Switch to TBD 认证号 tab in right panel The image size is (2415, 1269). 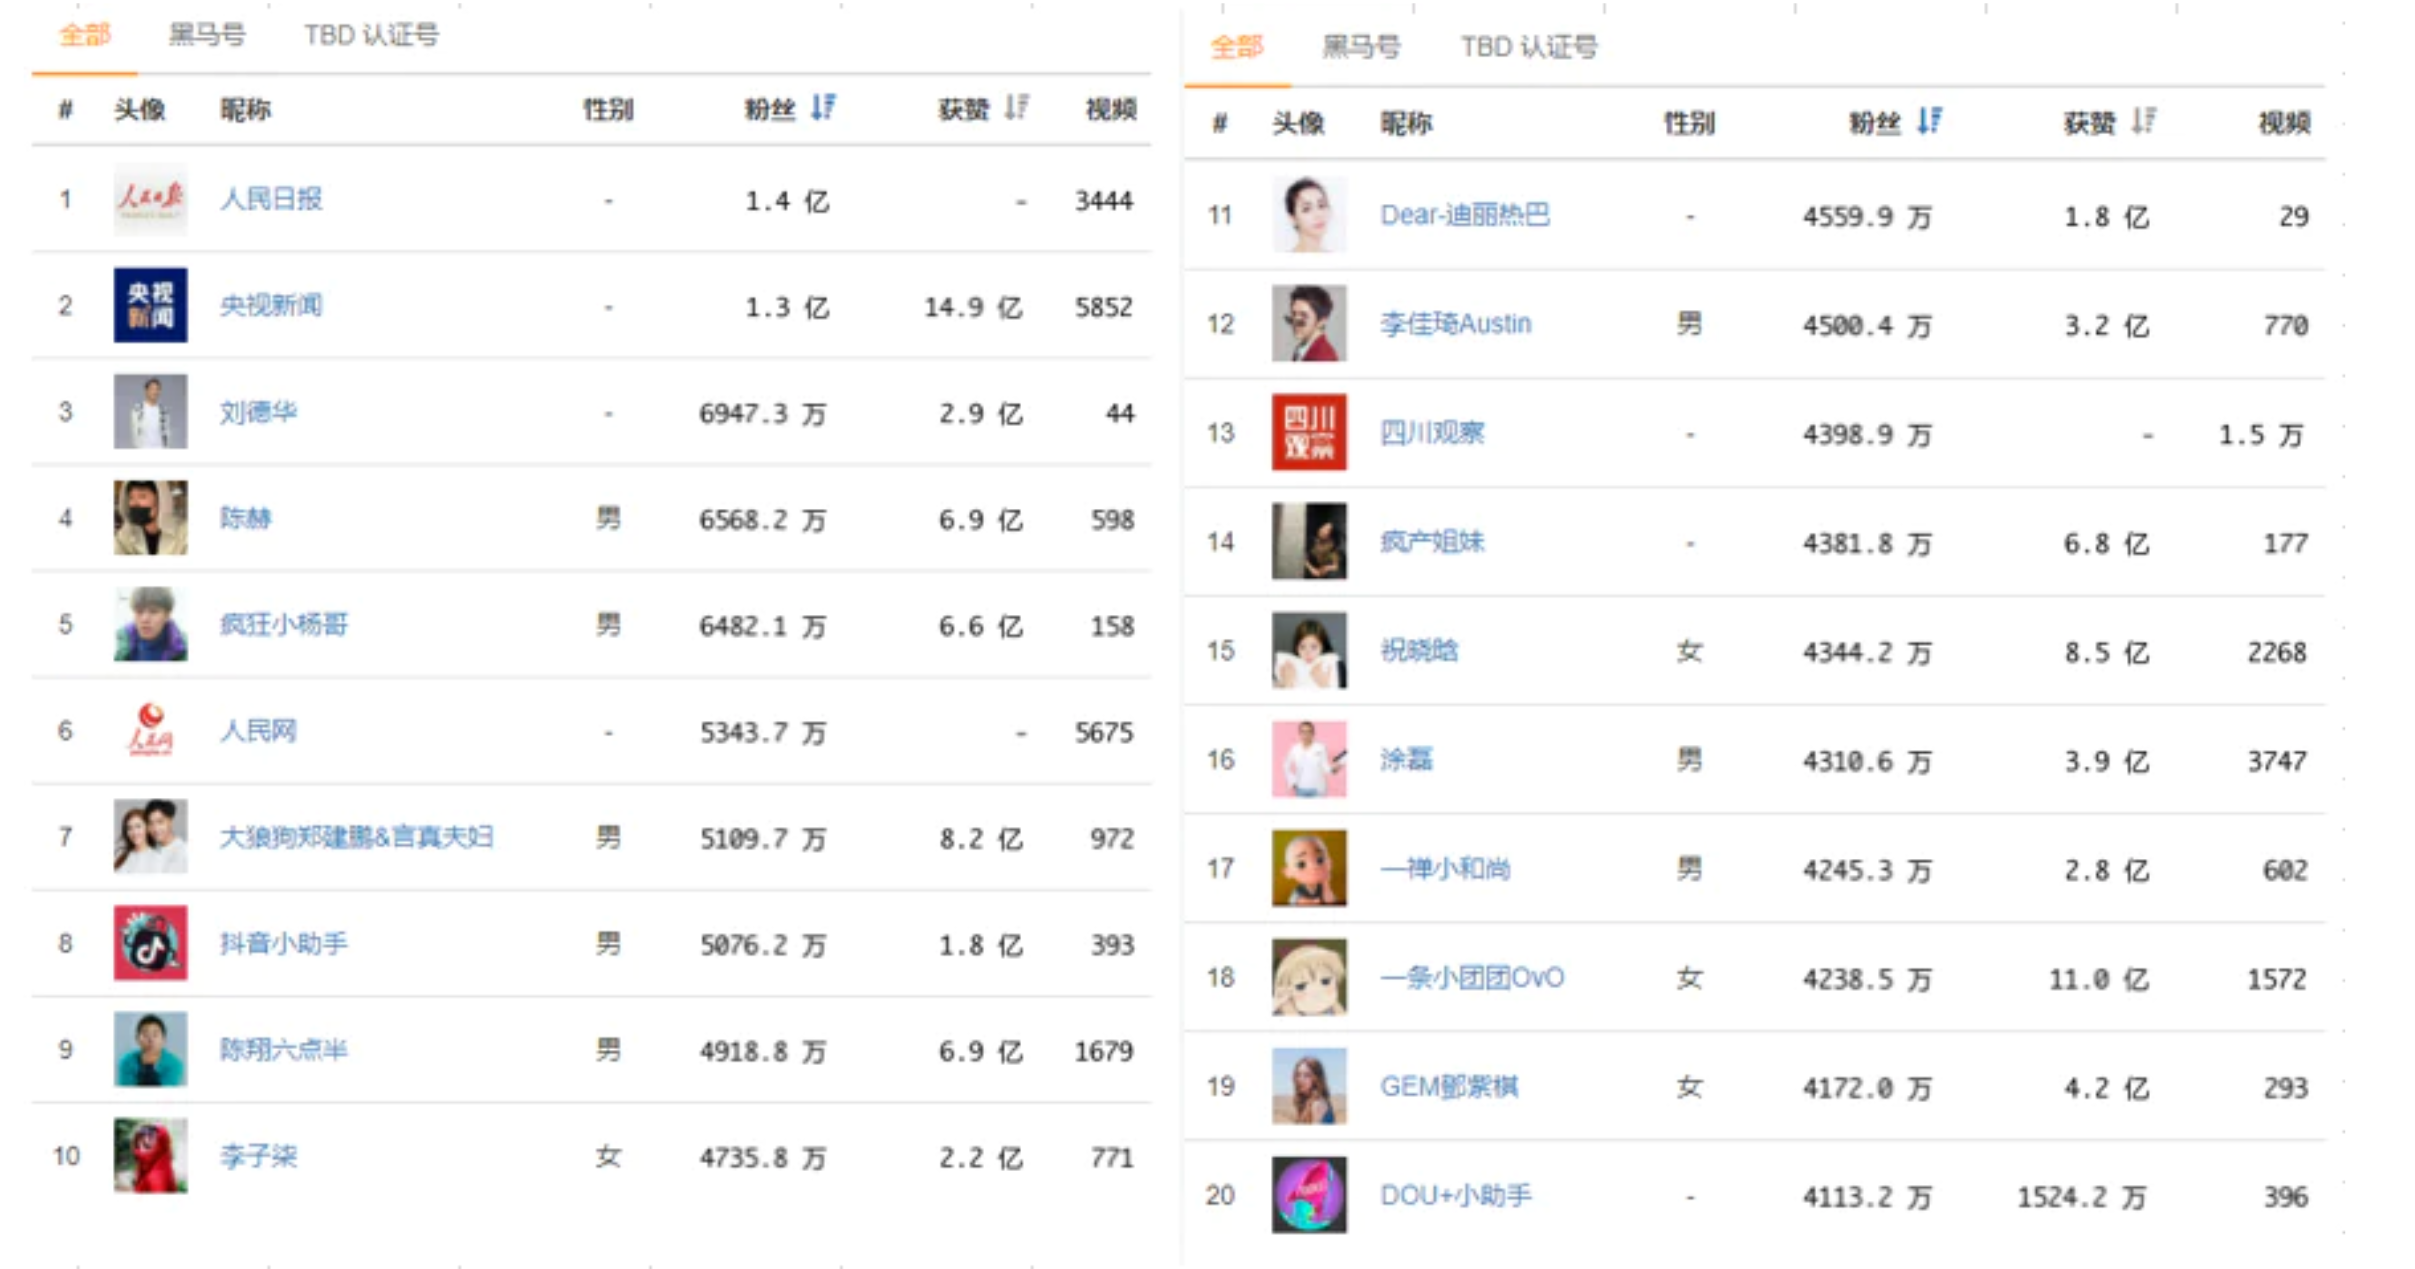[x=1528, y=47]
